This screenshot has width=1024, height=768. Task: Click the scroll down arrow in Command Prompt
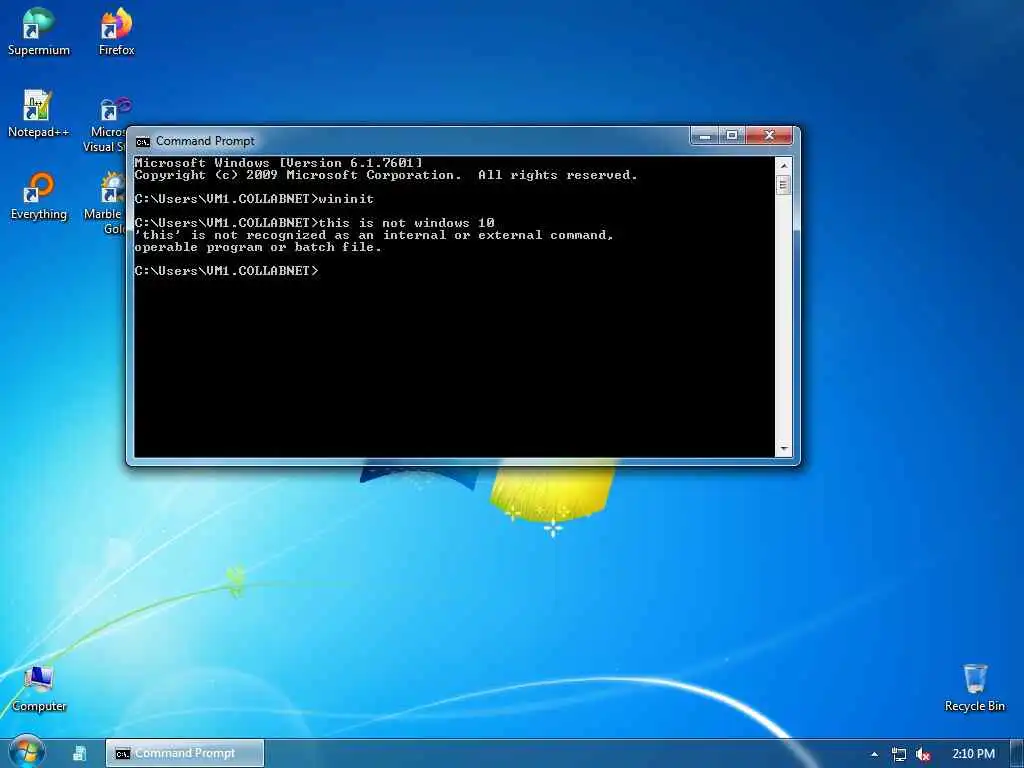pyautogui.click(x=784, y=449)
